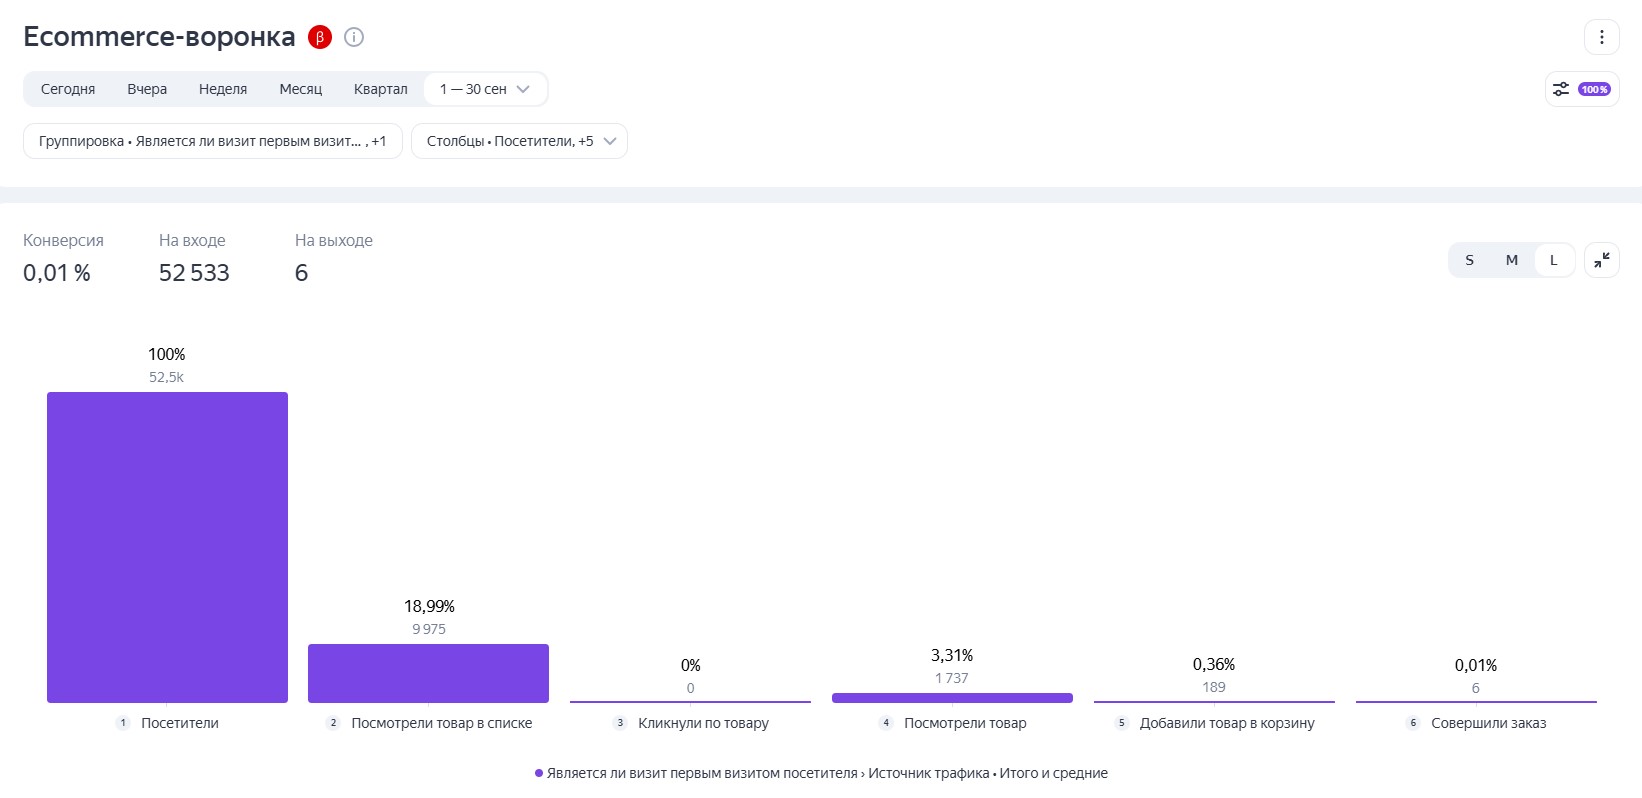Open the Группировка grouping selector

212,141
